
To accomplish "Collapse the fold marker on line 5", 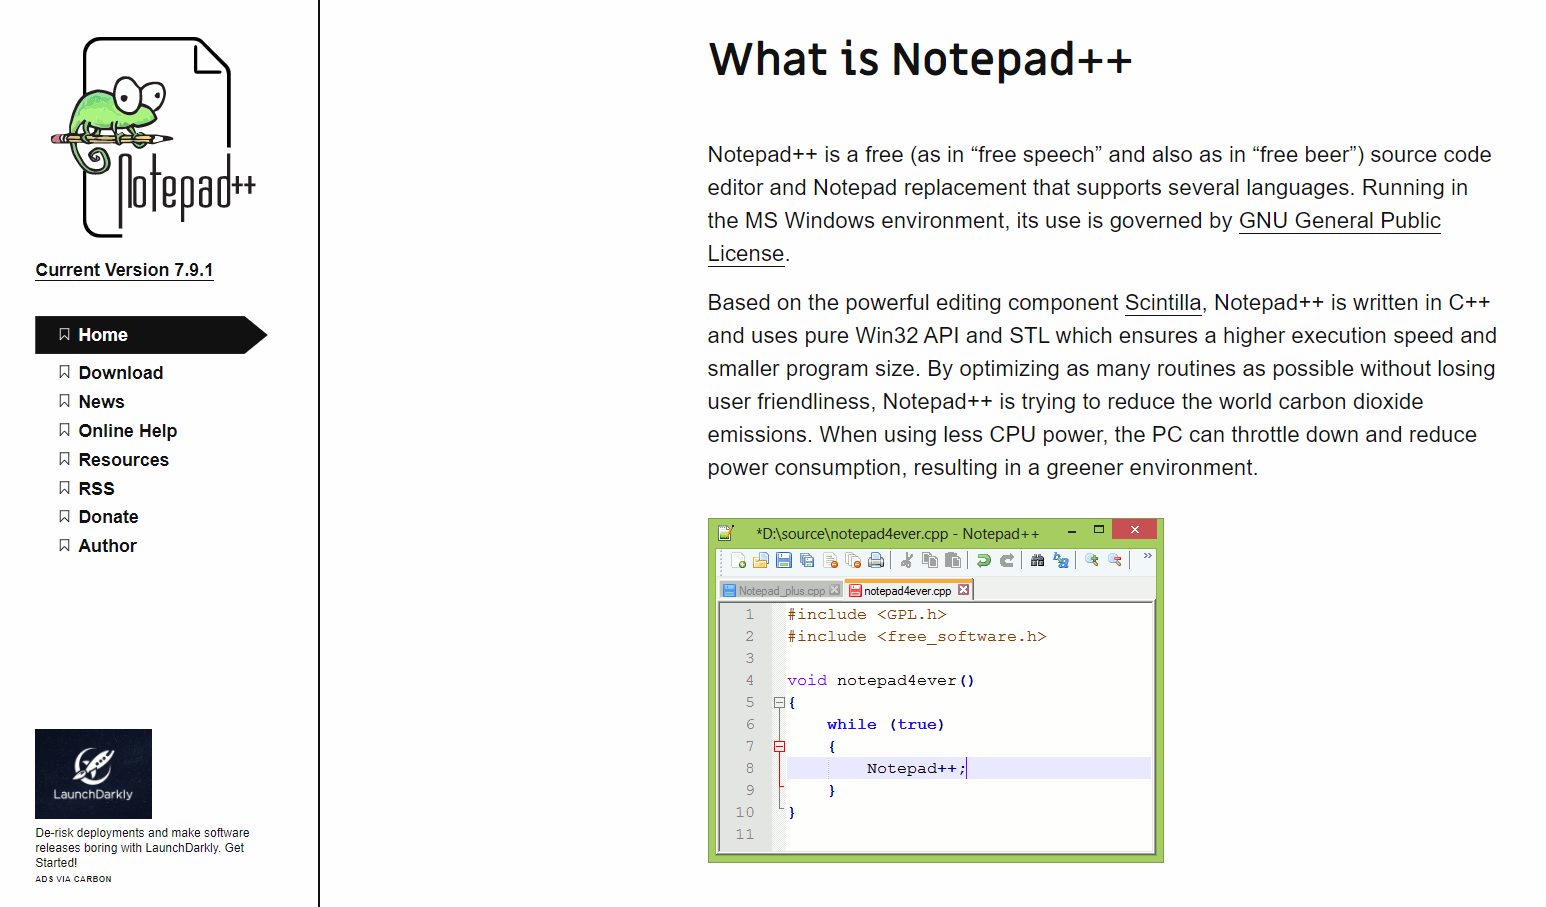I will [779, 703].
